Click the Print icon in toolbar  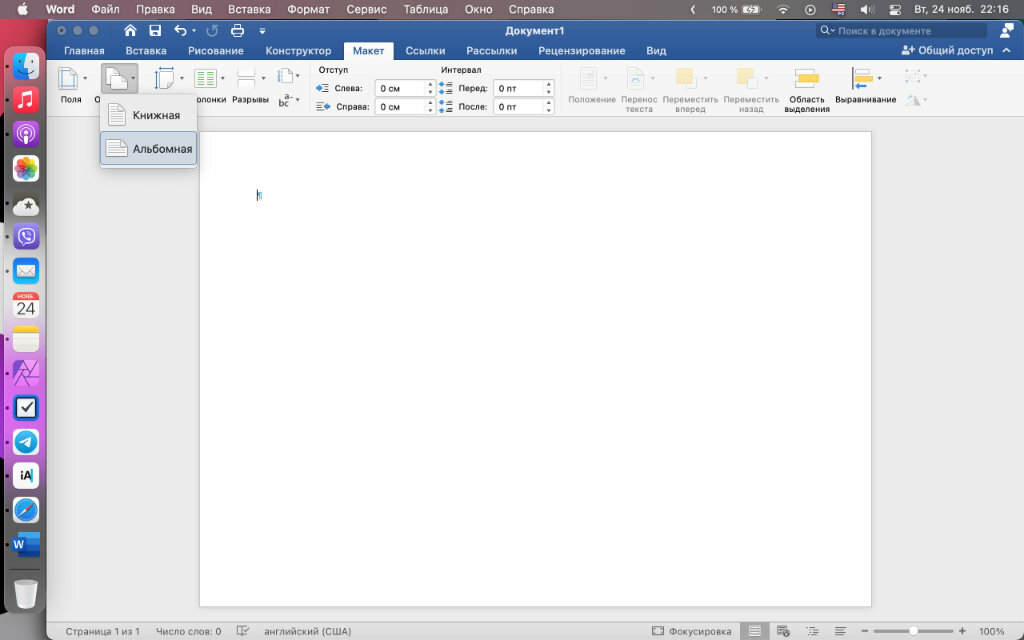click(x=238, y=31)
